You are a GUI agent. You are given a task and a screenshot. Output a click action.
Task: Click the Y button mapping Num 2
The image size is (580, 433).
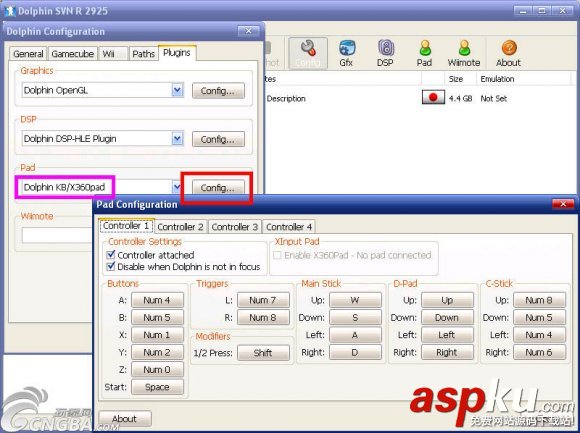coord(157,352)
